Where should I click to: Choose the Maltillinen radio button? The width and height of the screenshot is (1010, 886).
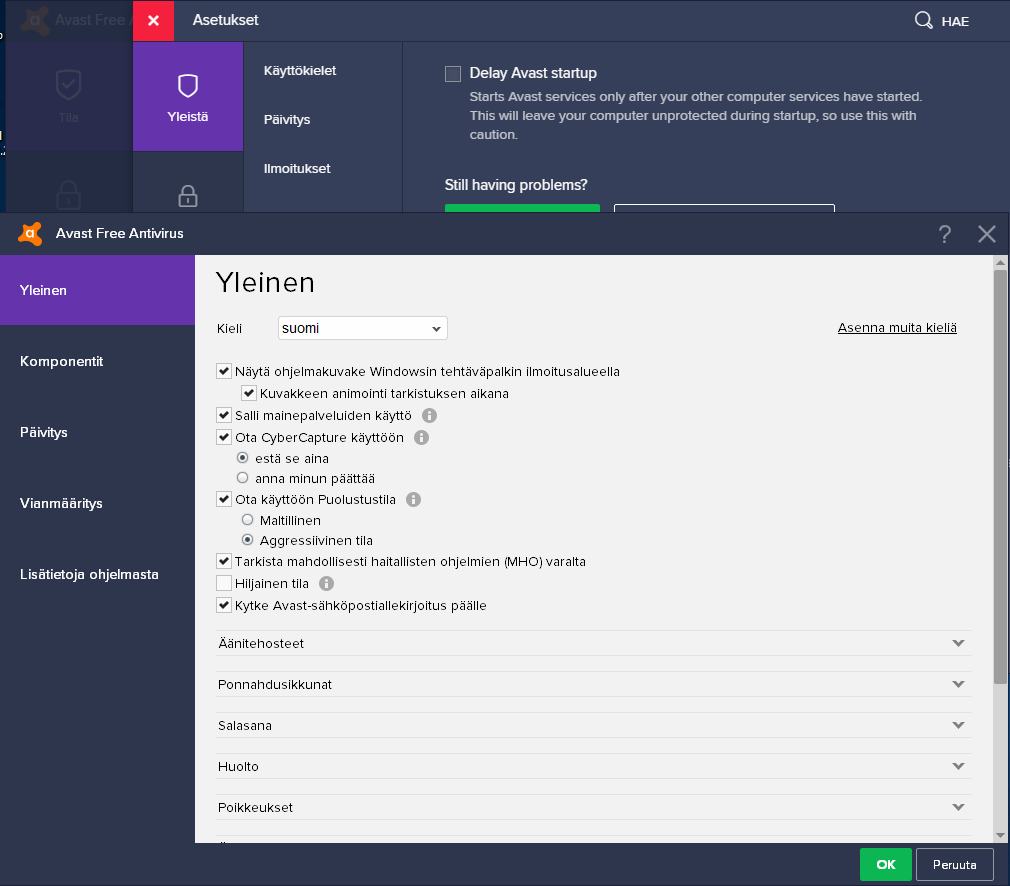pos(247,520)
